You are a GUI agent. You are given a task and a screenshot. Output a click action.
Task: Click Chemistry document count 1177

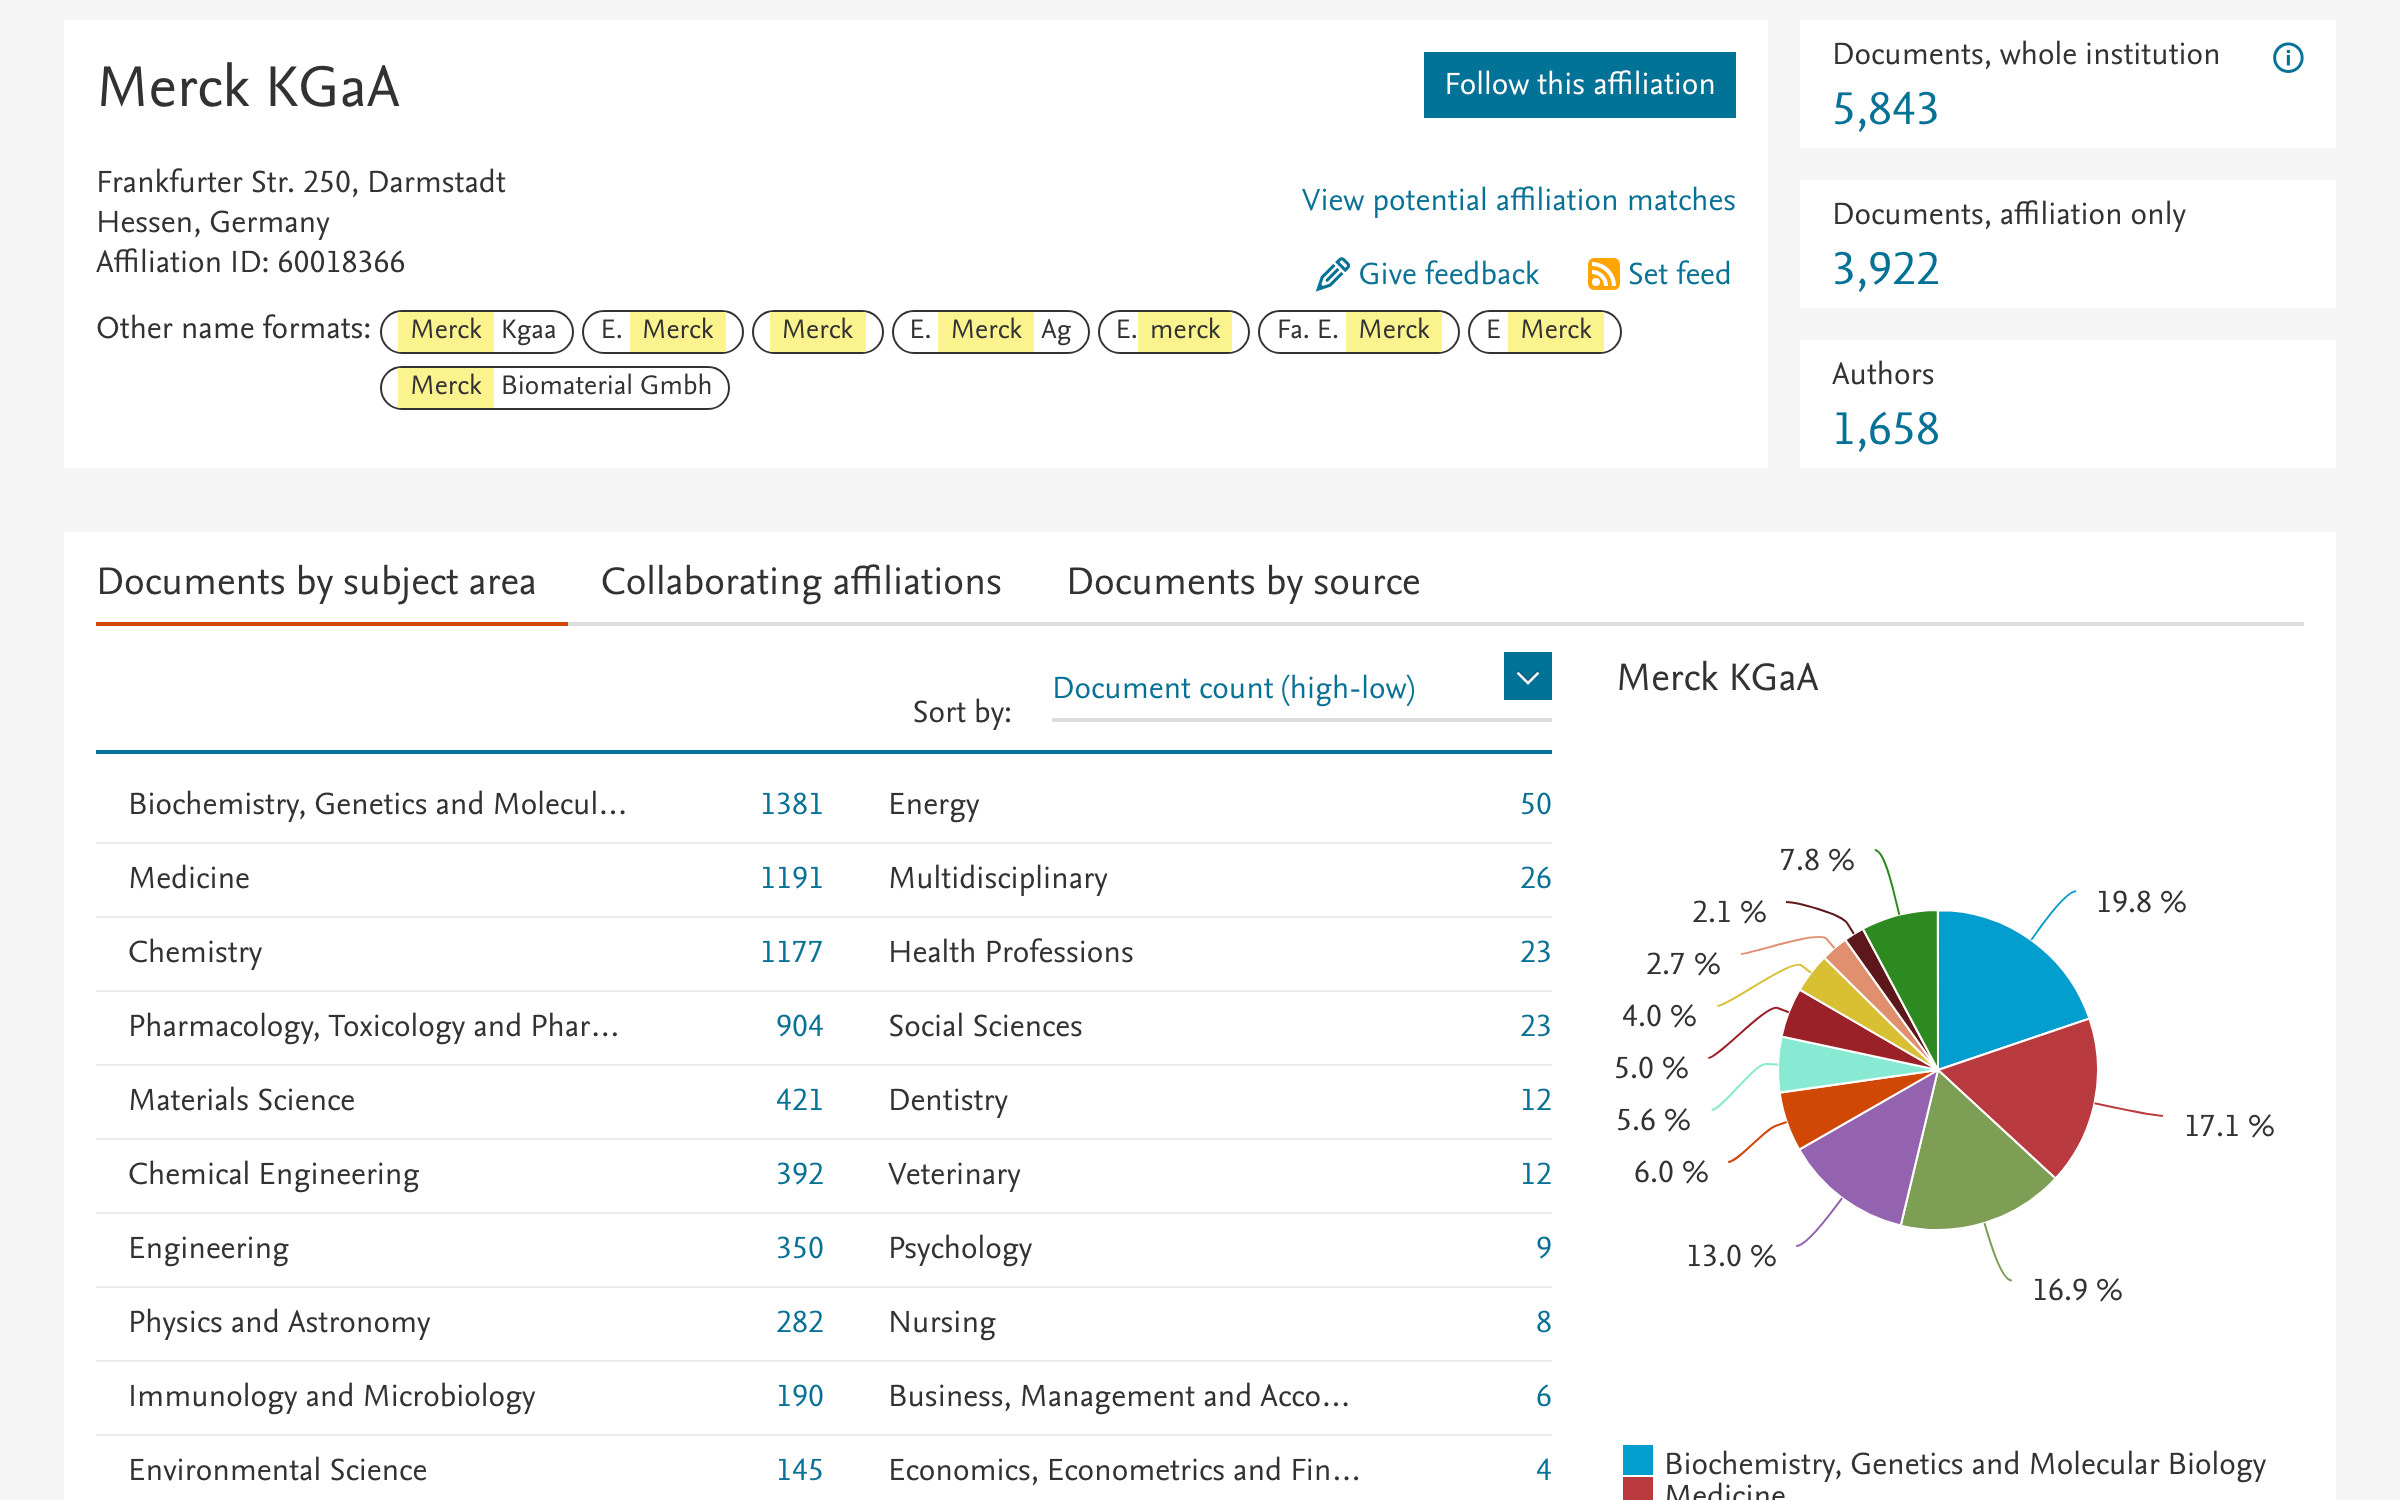791,952
